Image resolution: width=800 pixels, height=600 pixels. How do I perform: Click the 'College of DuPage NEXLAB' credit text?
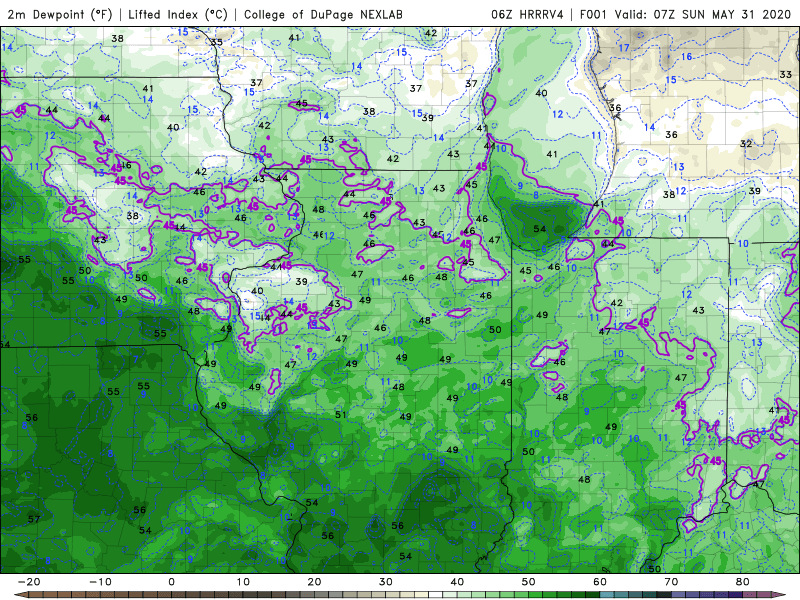(x=323, y=14)
